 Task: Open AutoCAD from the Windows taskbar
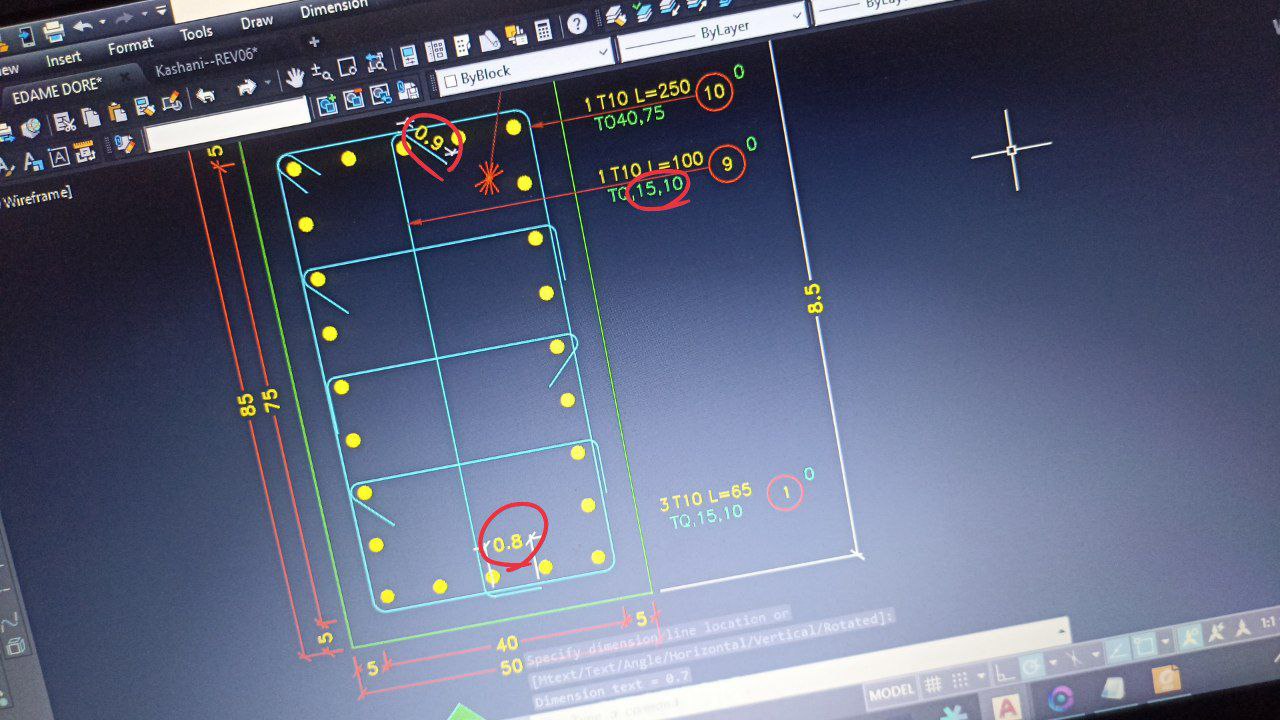click(x=1007, y=707)
